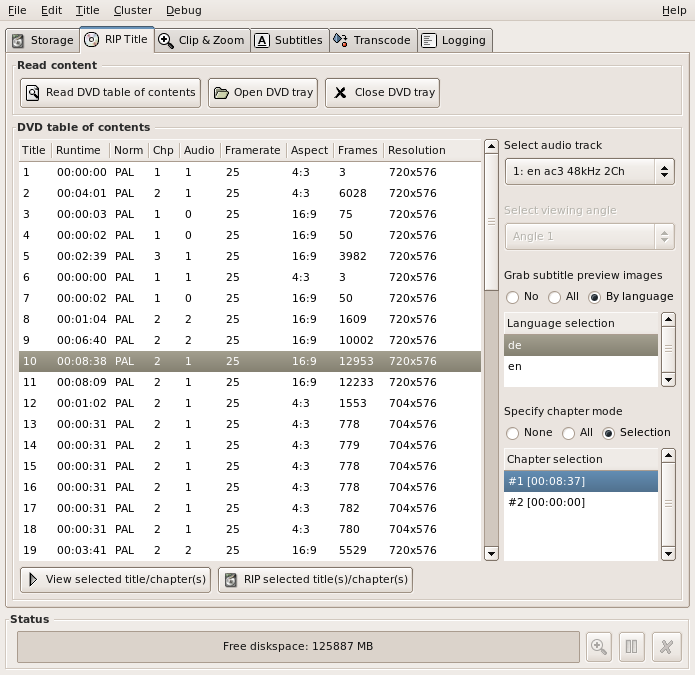
Task: Click RIP selected title(s)/chapter(s)
Action: (316, 580)
